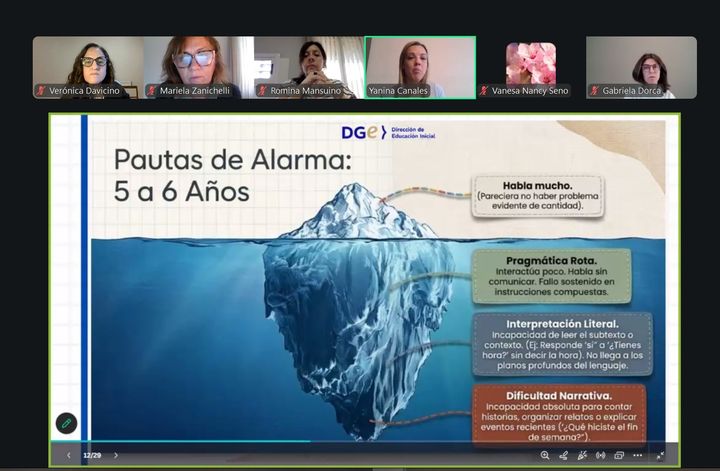The height and width of the screenshot is (471, 720).
Task: Click the 'Interpretación Literal.' callout box
Action: point(562,345)
